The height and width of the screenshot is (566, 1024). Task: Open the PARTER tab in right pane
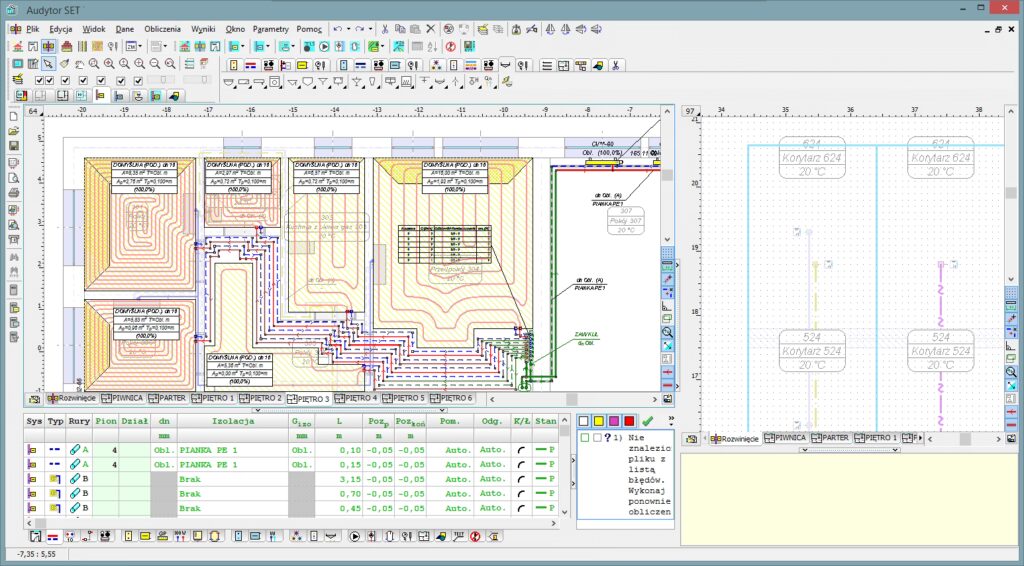pyautogui.click(x=831, y=438)
